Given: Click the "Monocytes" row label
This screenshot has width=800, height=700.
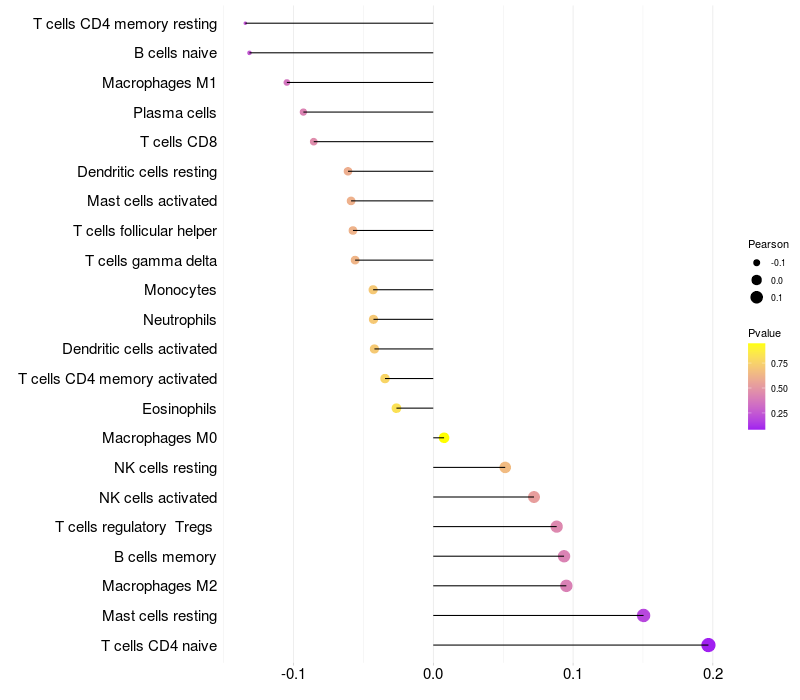Looking at the screenshot, I should (x=180, y=290).
